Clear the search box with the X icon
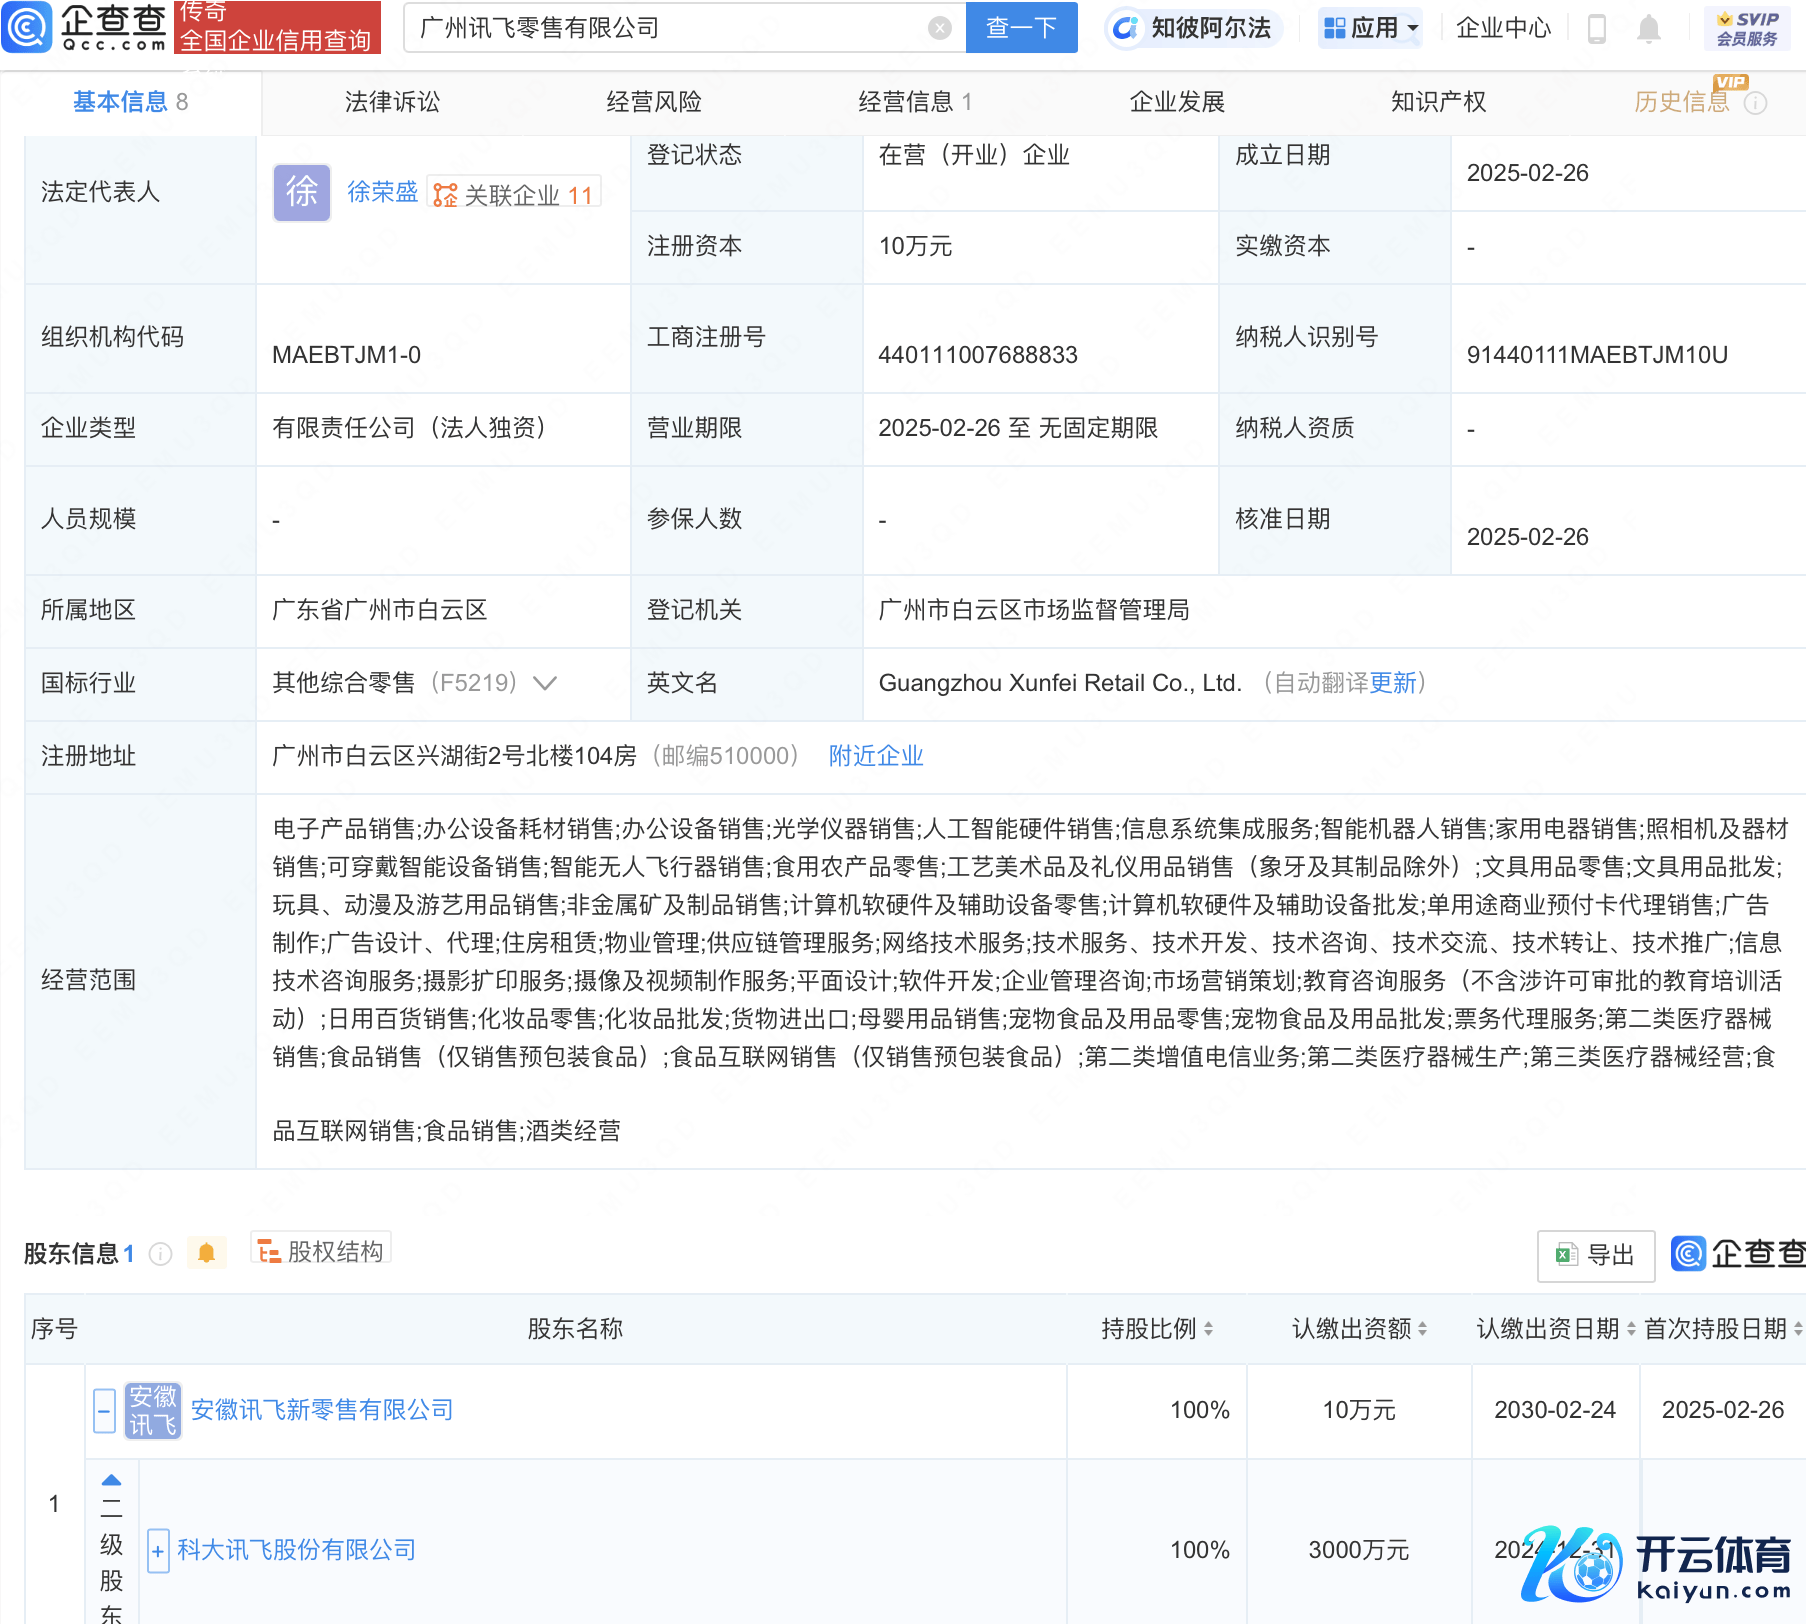1806x1624 pixels. pyautogui.click(x=939, y=28)
